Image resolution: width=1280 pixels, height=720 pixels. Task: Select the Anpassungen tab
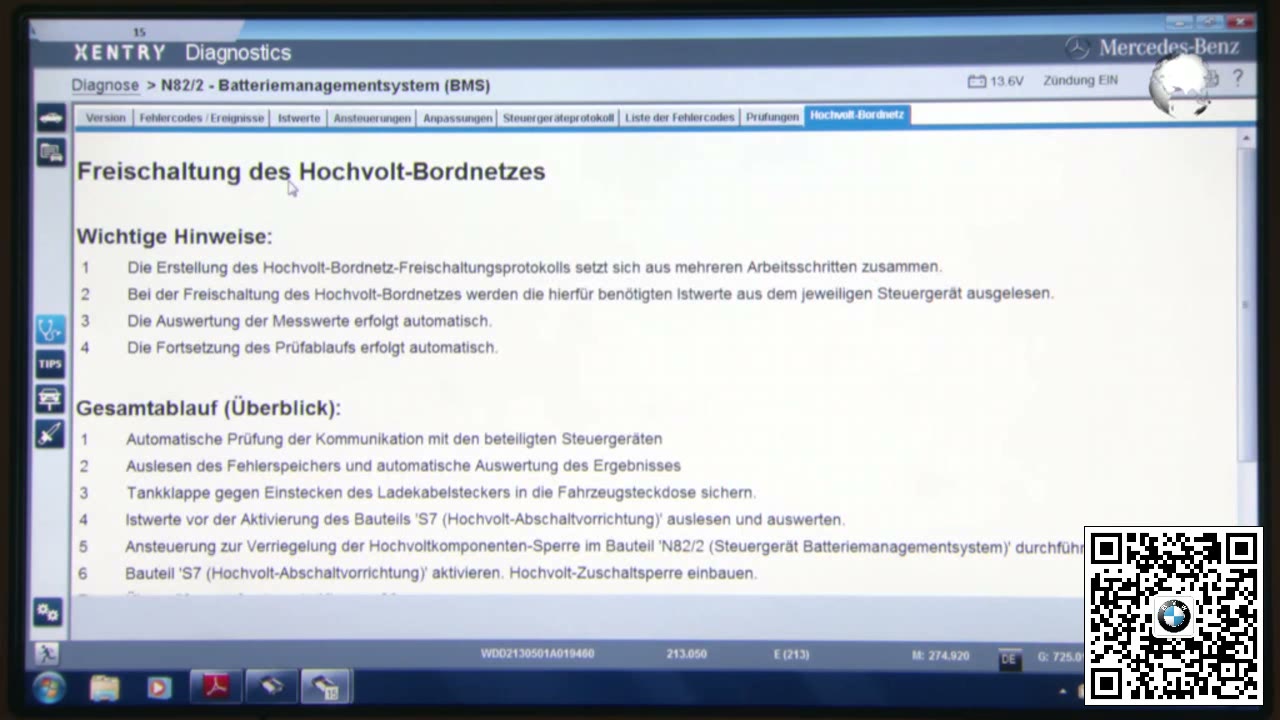coord(457,117)
